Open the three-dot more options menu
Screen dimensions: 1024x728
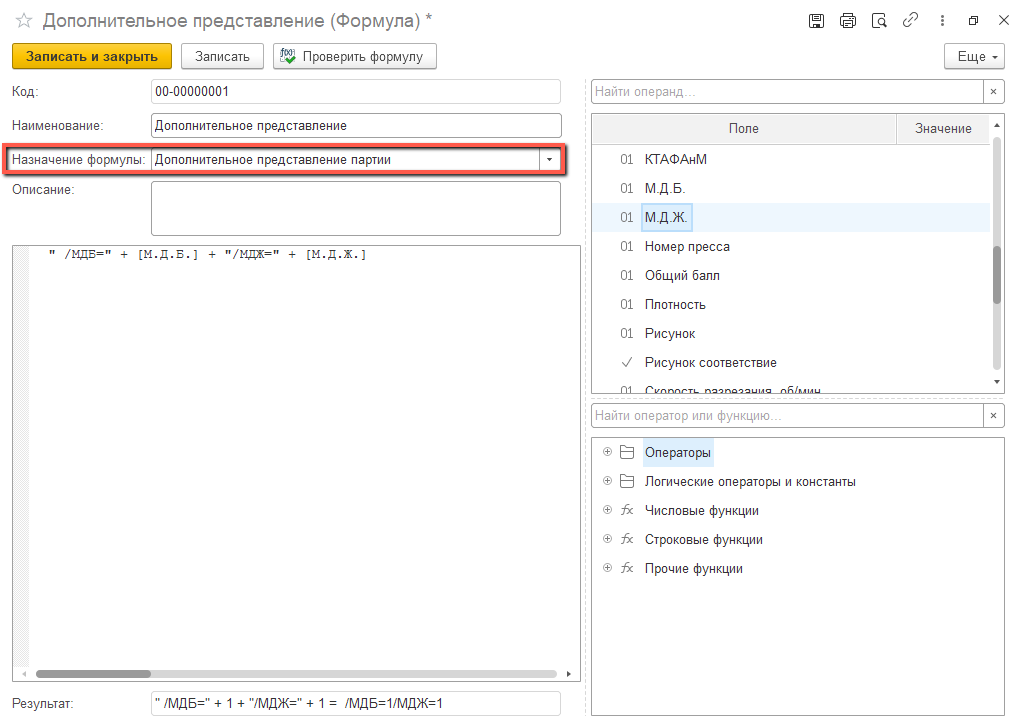click(941, 21)
